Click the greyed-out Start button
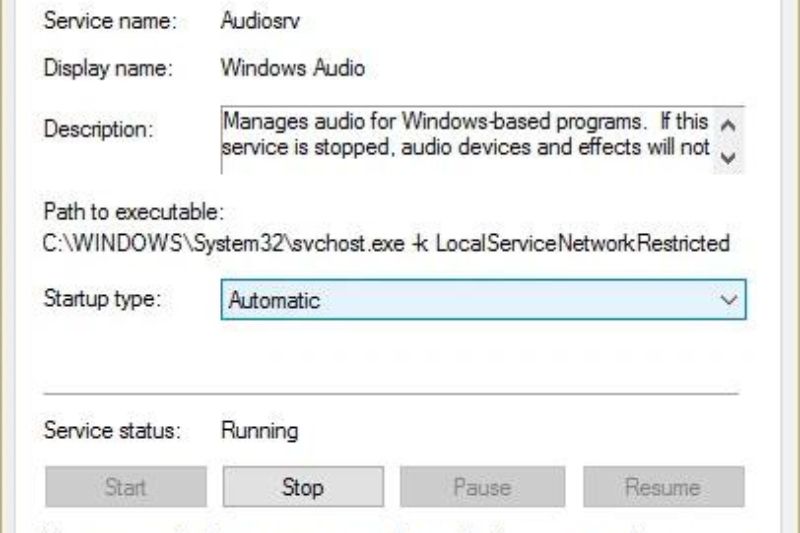800x533 pixels. point(126,487)
